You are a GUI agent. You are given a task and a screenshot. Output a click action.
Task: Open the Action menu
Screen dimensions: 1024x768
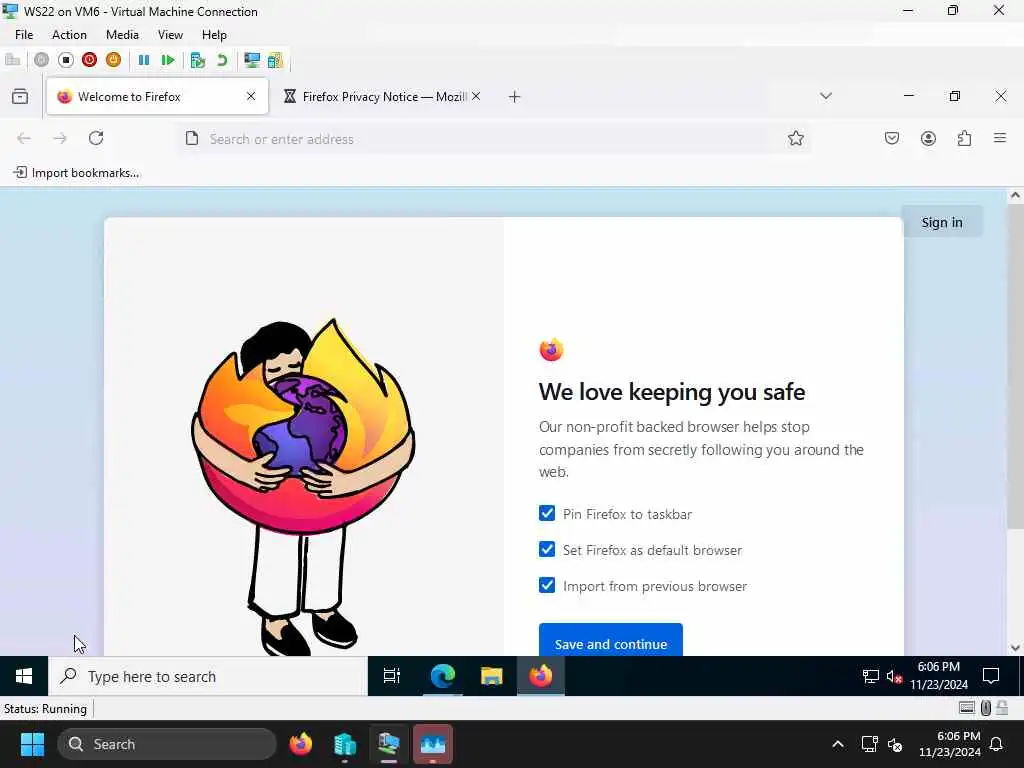click(x=69, y=35)
